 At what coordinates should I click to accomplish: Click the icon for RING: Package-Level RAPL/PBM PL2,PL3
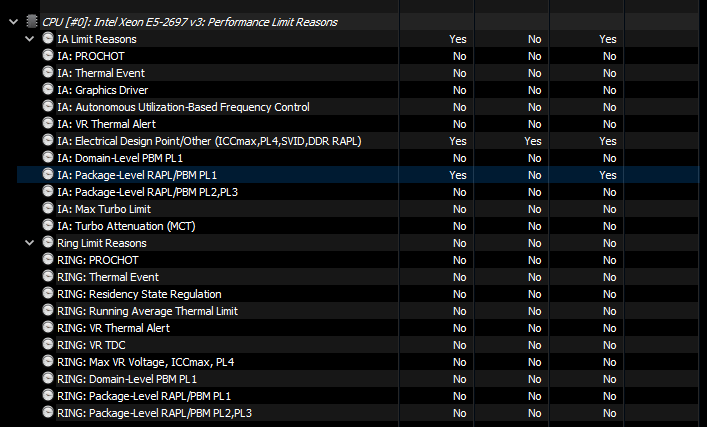point(48,412)
